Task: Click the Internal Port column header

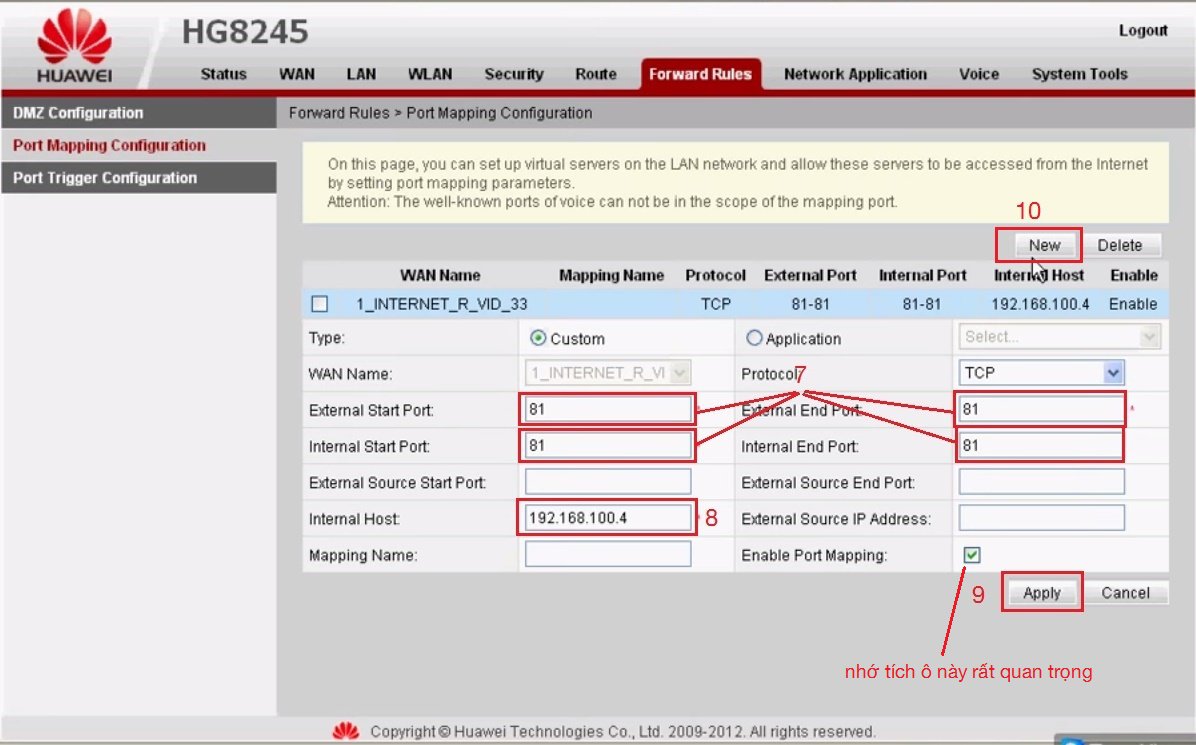Action: coord(922,275)
